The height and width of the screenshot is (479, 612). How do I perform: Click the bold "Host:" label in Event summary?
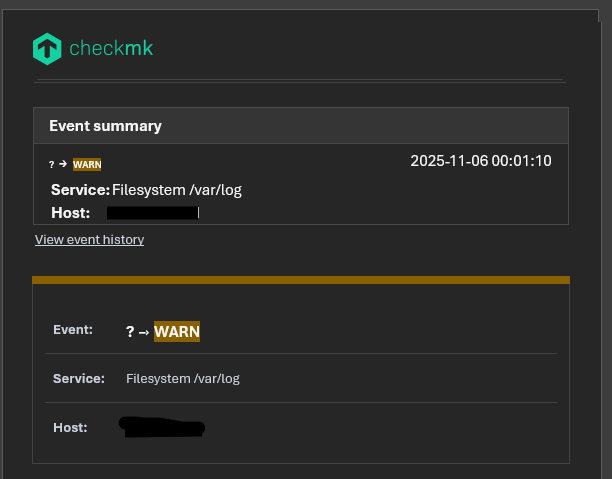tap(70, 213)
